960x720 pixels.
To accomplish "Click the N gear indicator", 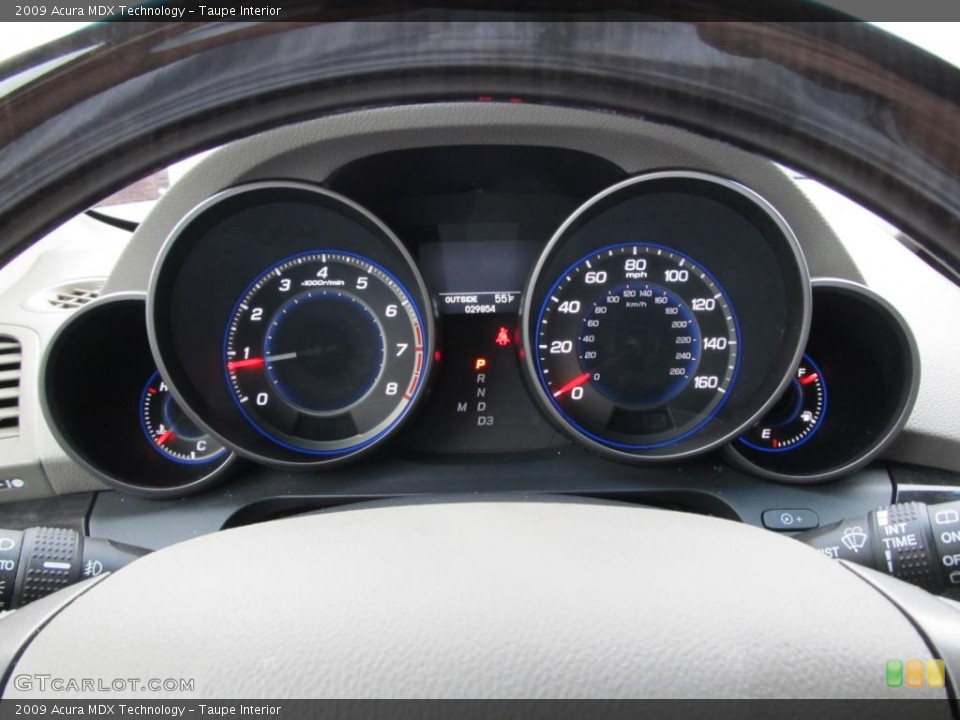I will tap(481, 392).
